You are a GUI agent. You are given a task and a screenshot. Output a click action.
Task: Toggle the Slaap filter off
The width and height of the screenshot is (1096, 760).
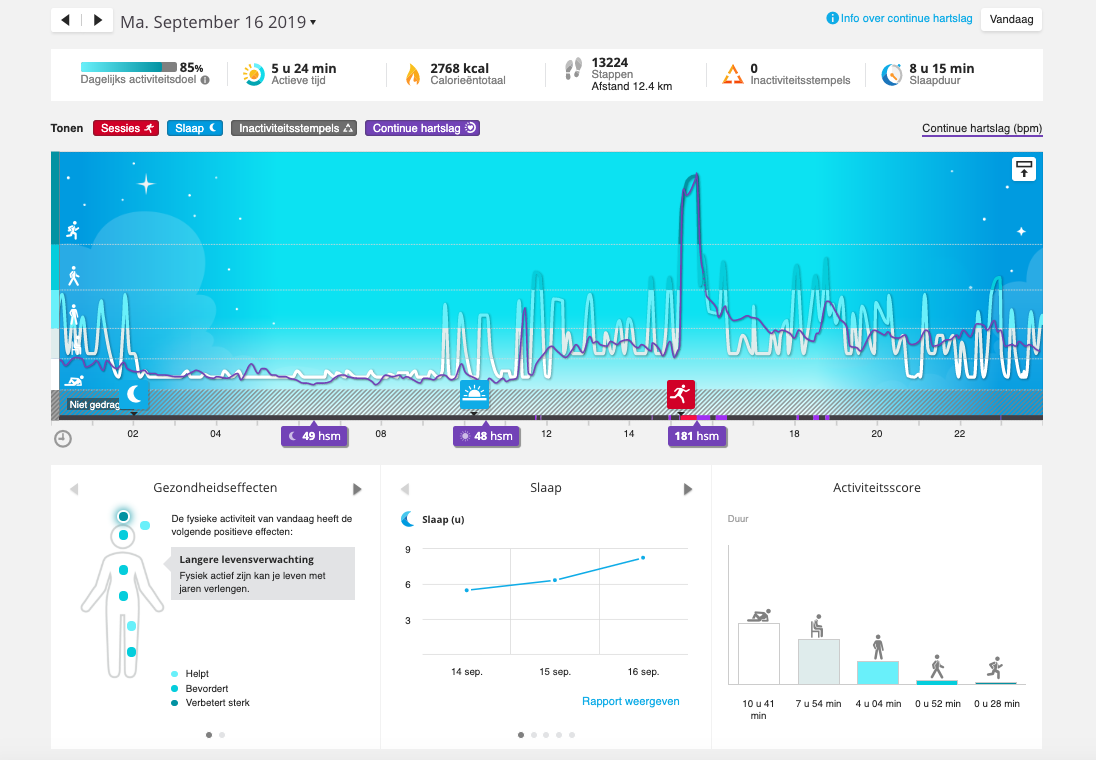(x=195, y=128)
